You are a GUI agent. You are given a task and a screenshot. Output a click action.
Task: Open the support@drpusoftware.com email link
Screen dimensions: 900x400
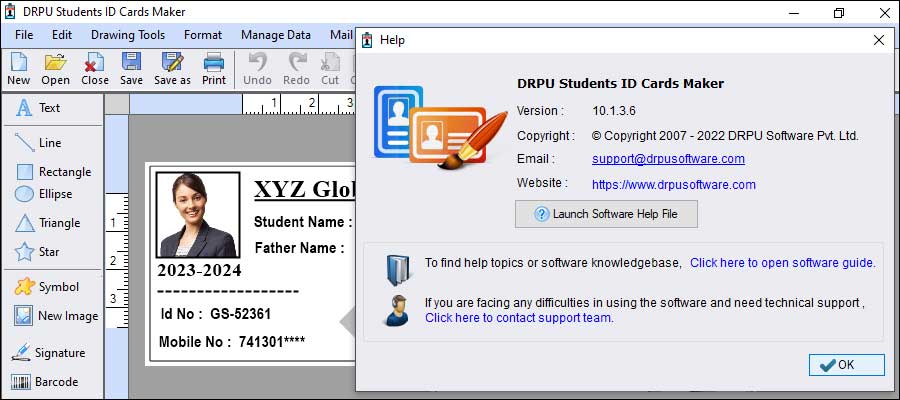[x=668, y=159]
